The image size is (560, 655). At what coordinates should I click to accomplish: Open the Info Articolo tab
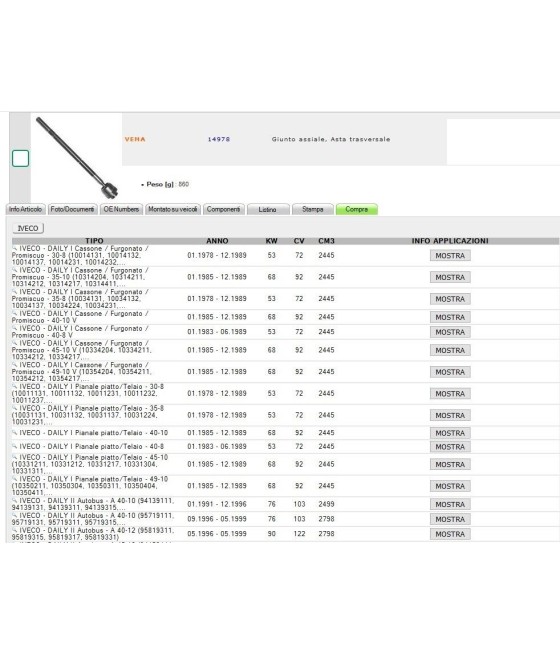pos(25,209)
